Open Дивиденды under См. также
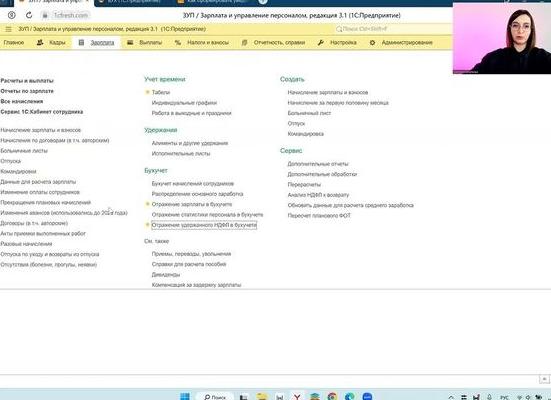 coord(166,275)
